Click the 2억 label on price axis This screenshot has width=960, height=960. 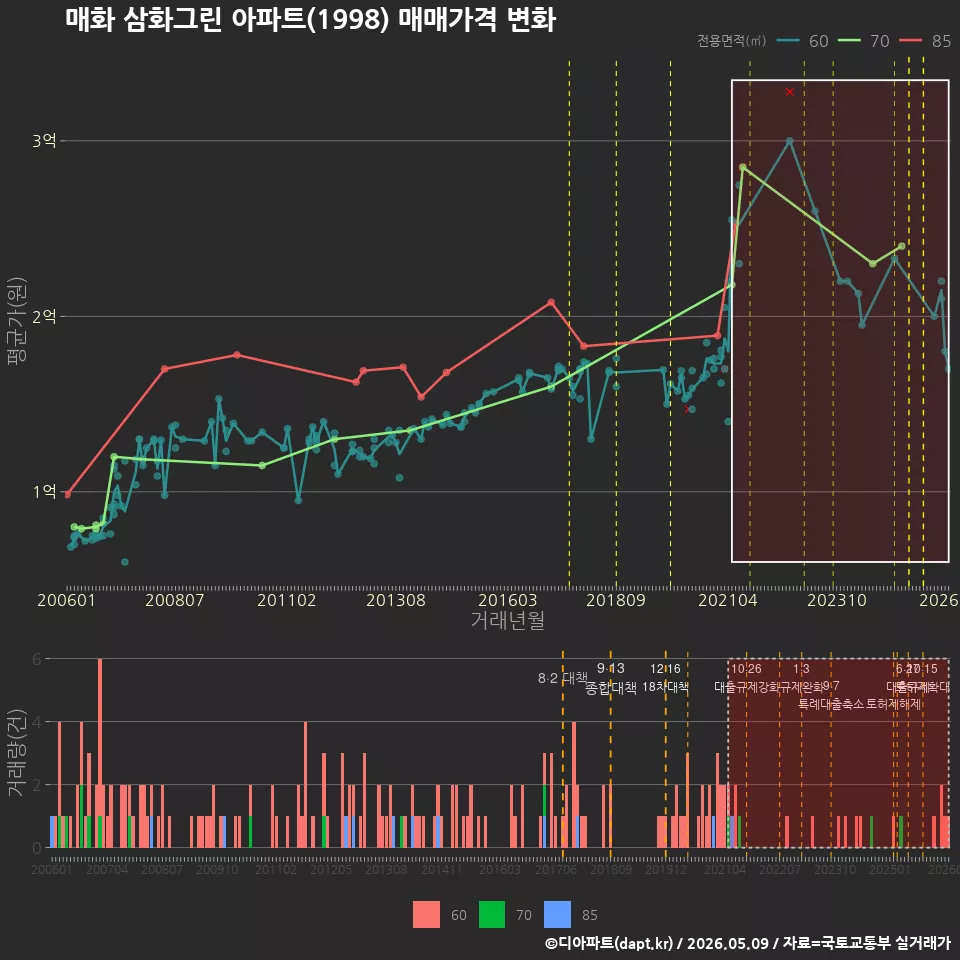(x=44, y=317)
